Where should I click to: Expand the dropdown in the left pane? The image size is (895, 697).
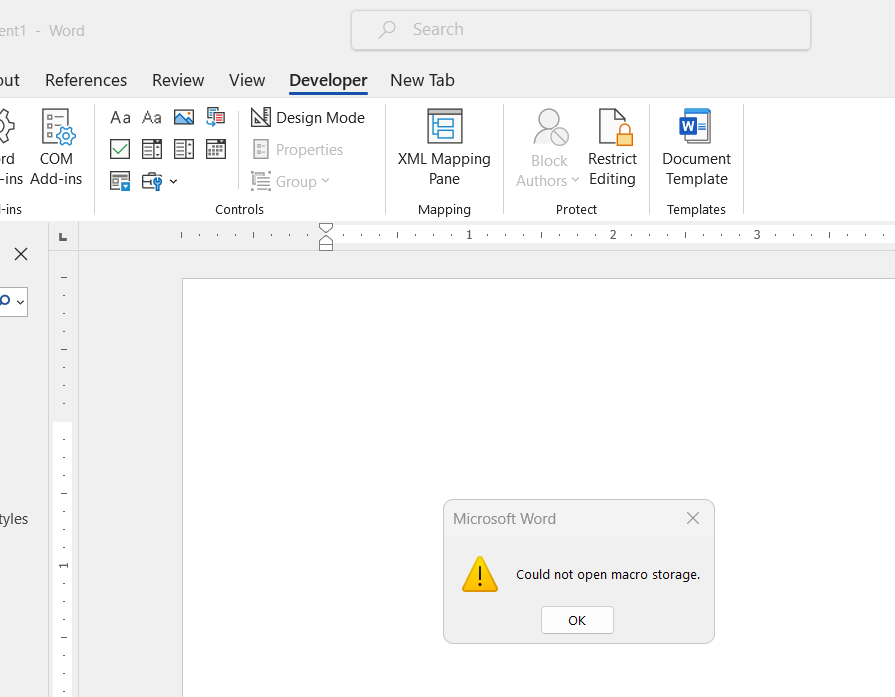point(20,302)
